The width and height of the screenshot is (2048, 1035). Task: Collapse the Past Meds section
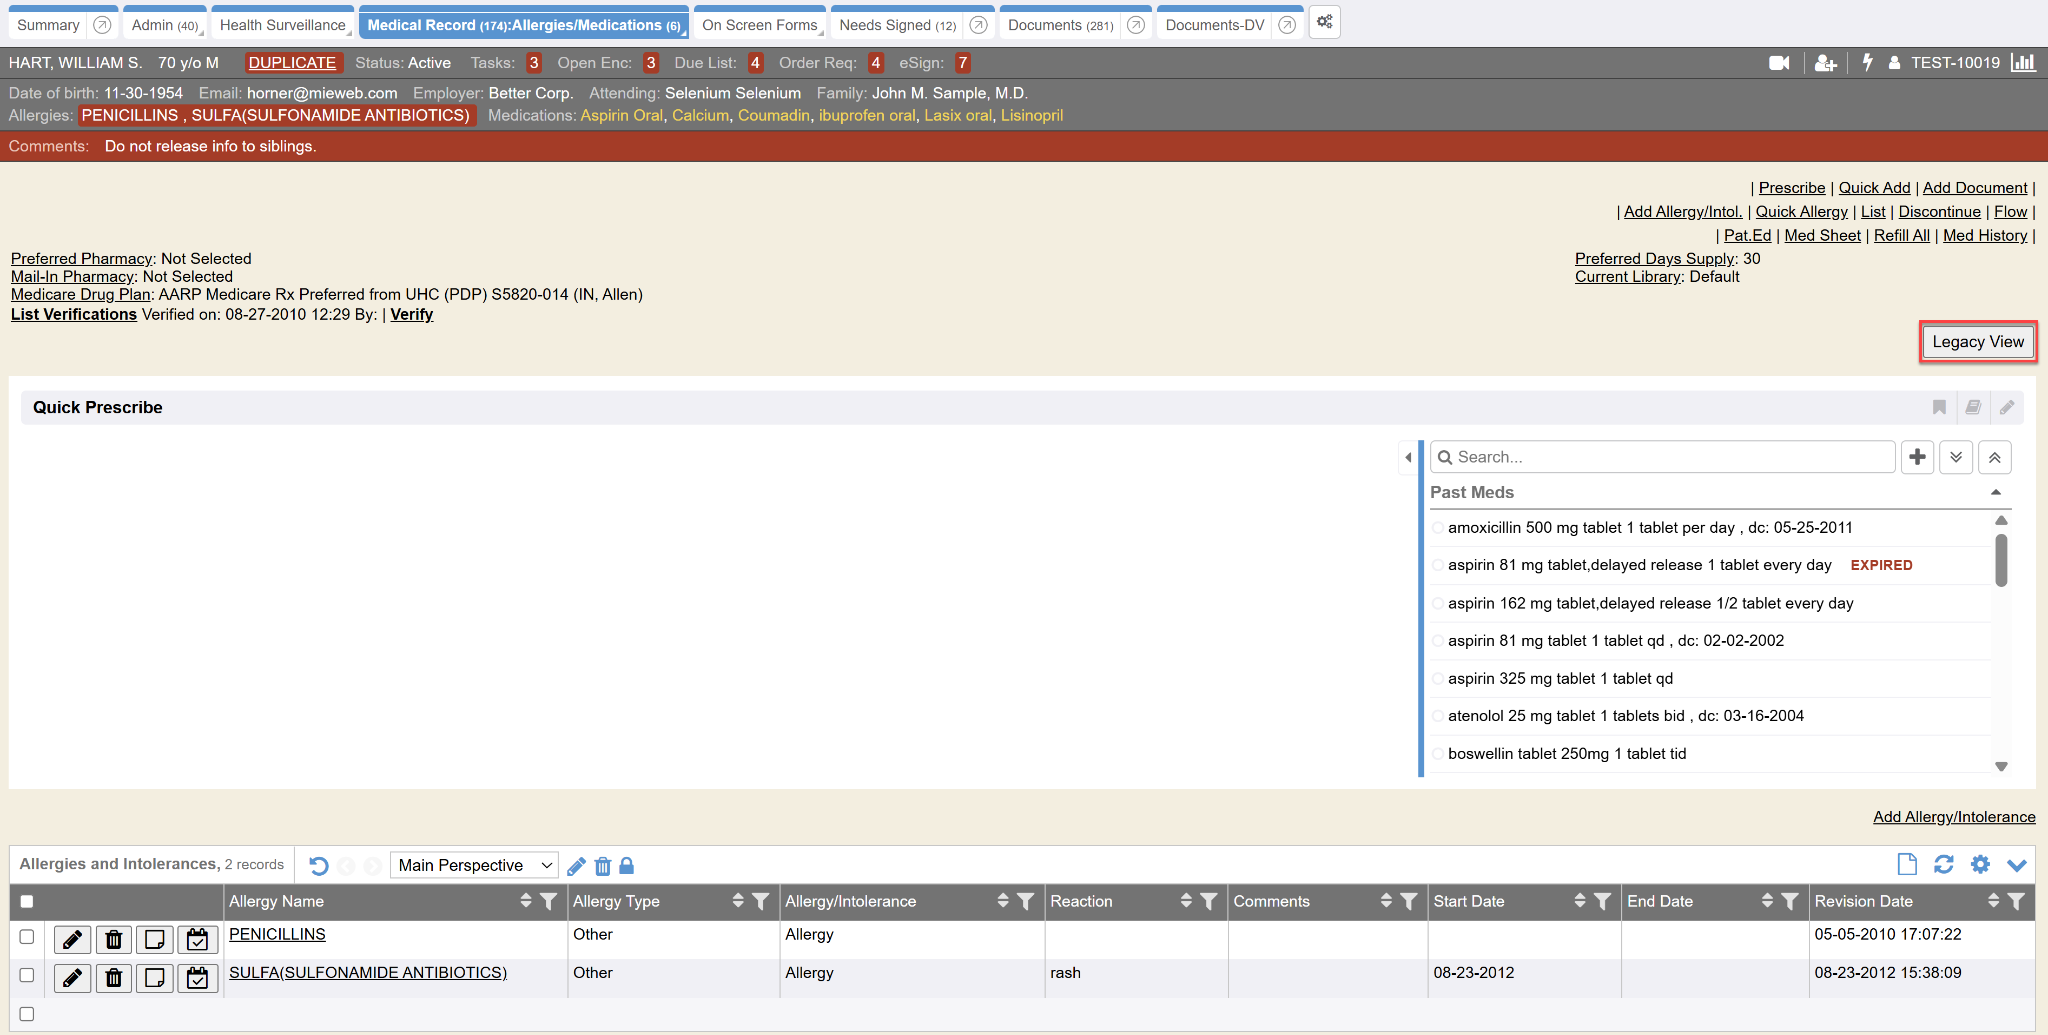coord(1995,492)
